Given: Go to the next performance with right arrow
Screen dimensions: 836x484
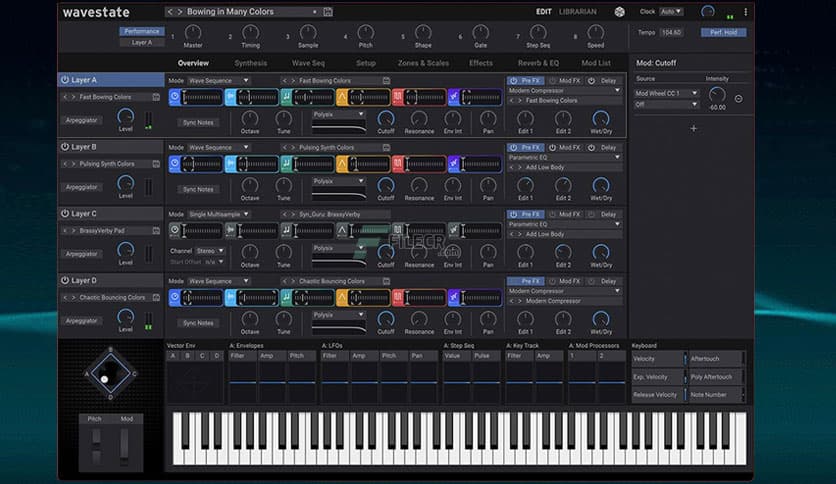Looking at the screenshot, I should pyautogui.click(x=180, y=12).
